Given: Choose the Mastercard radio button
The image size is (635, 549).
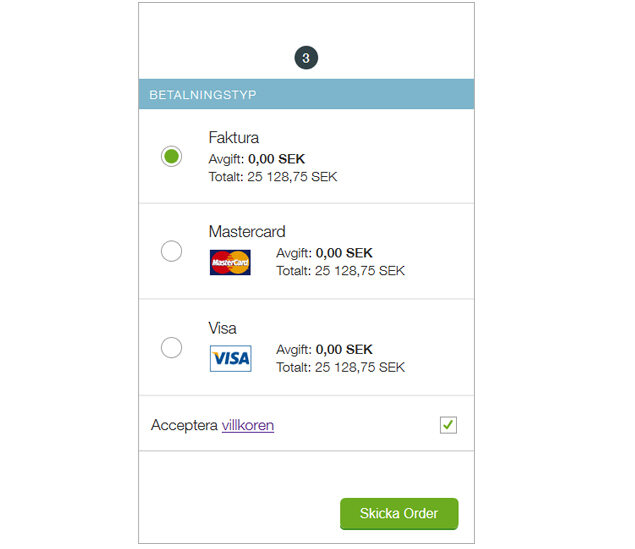Looking at the screenshot, I should tap(171, 251).
